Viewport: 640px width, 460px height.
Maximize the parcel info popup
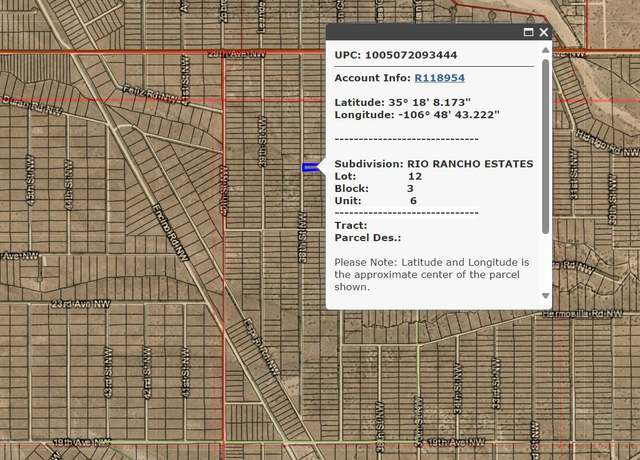528,32
